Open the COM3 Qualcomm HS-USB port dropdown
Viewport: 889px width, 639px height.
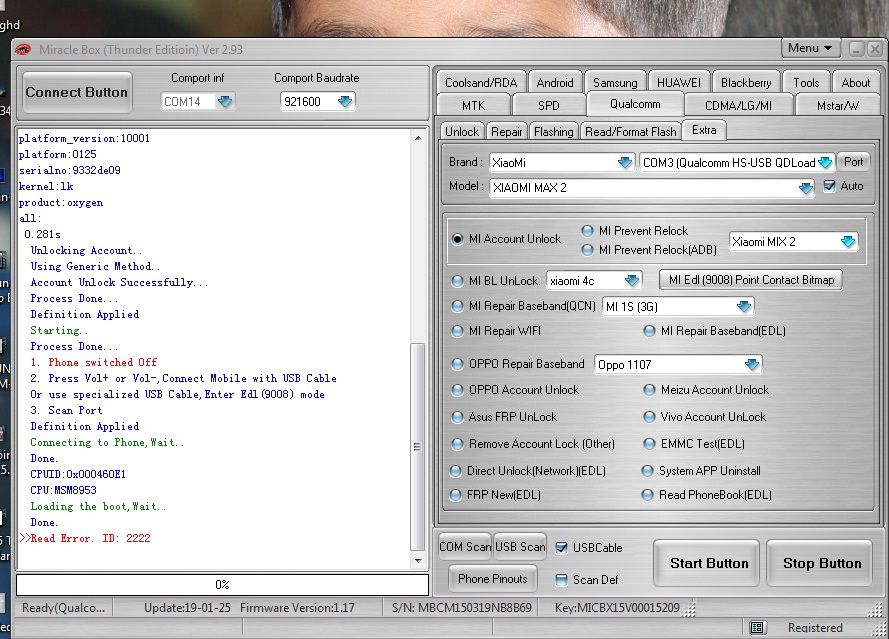coord(825,163)
